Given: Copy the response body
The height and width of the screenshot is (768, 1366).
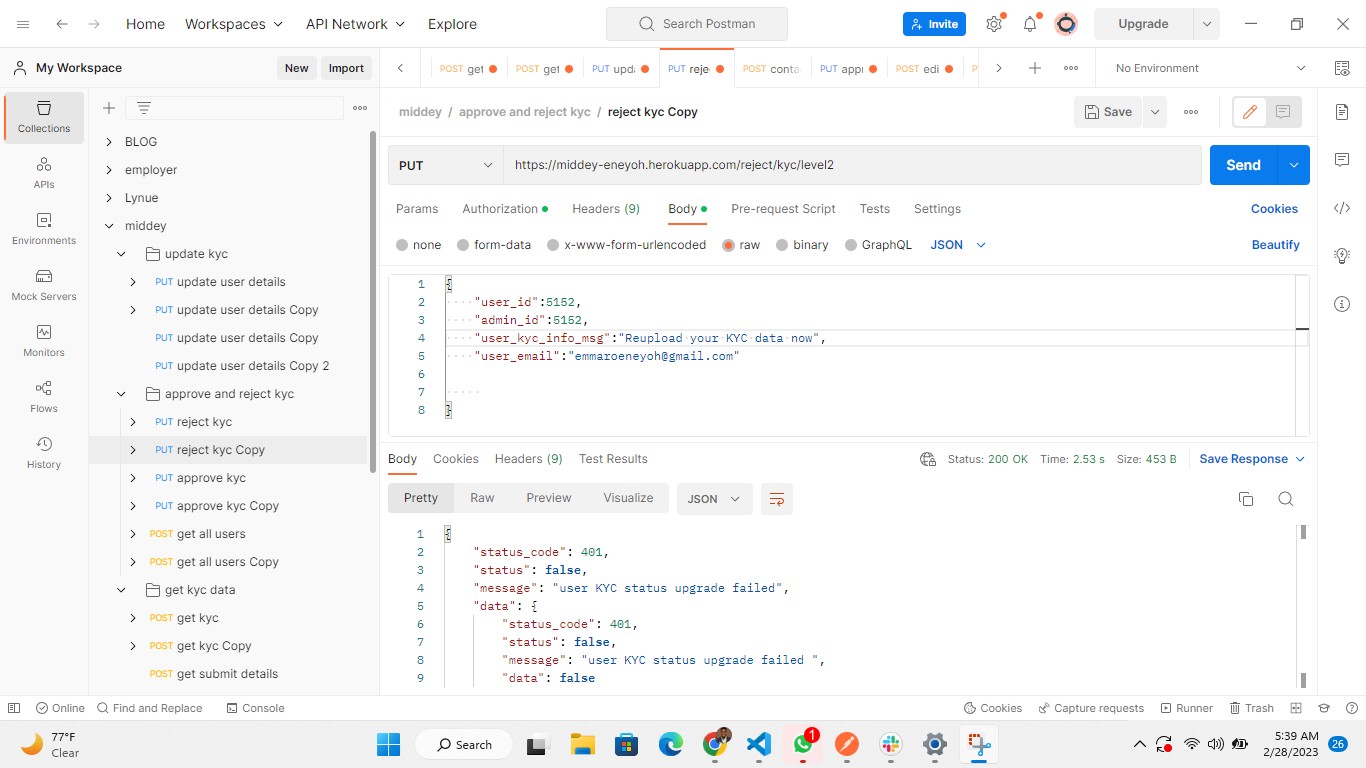Looking at the screenshot, I should [1246, 499].
